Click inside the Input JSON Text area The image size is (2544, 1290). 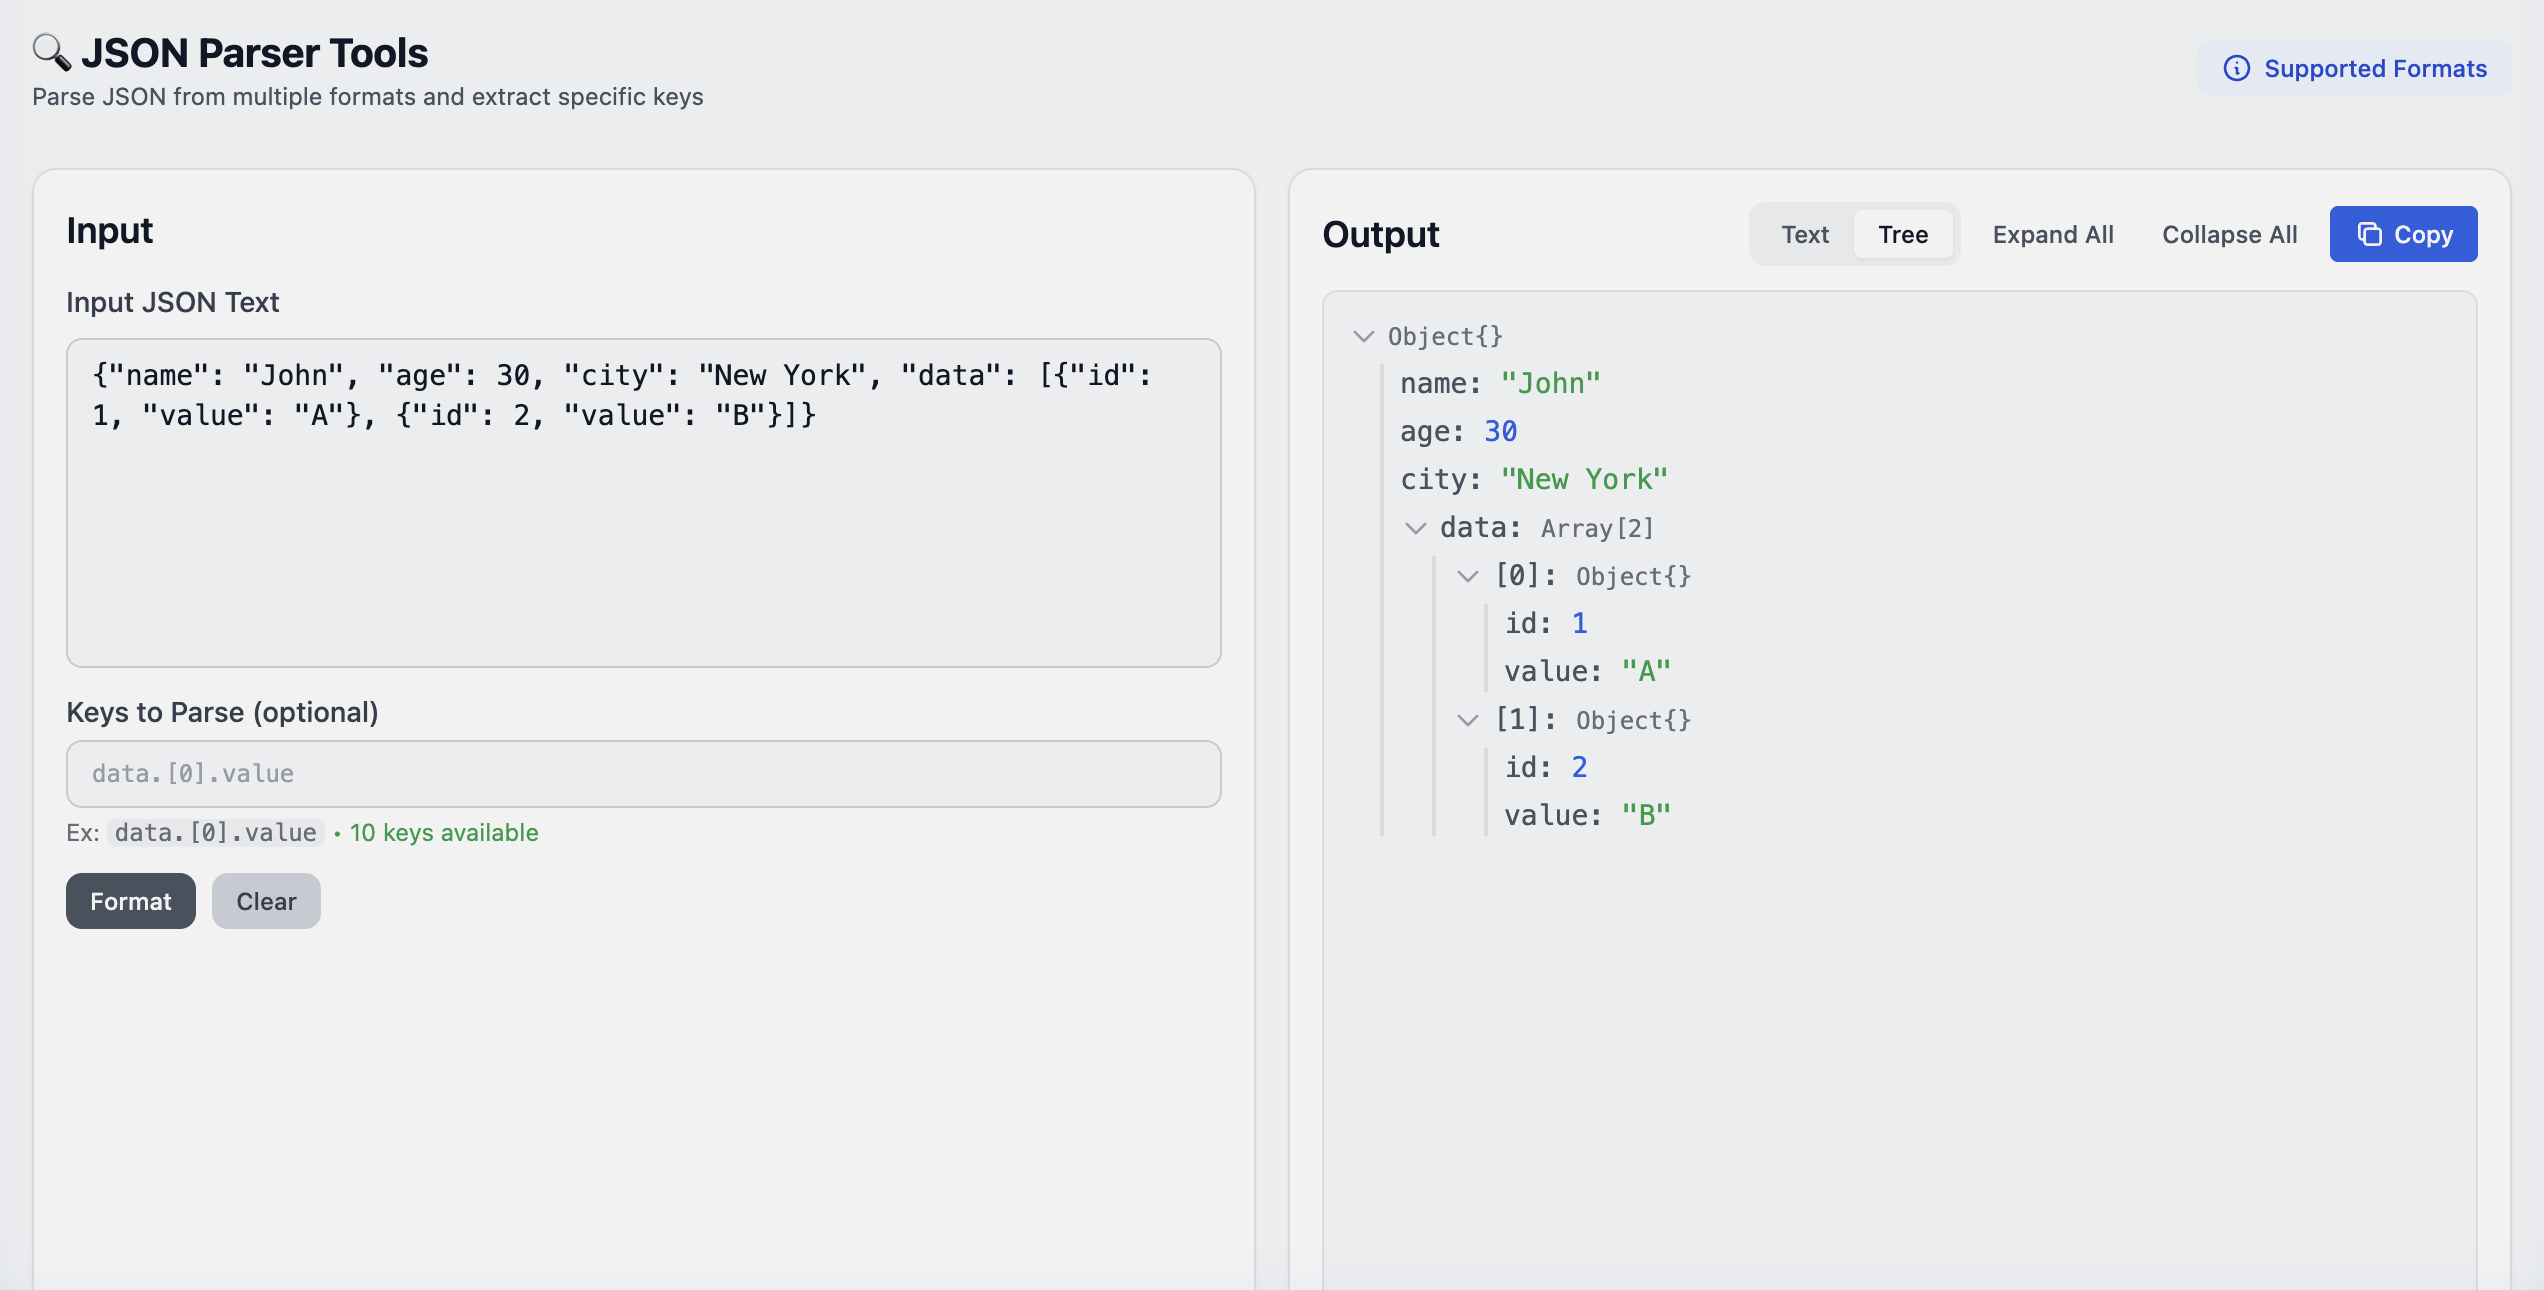click(643, 540)
